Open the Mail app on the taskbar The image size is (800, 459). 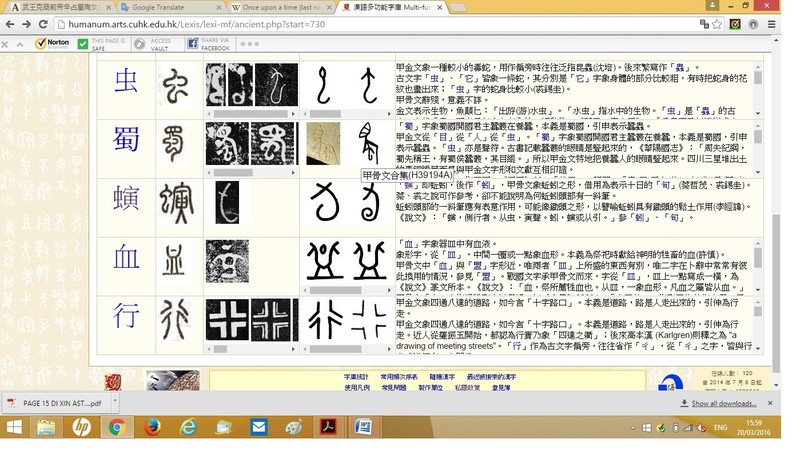click(259, 427)
